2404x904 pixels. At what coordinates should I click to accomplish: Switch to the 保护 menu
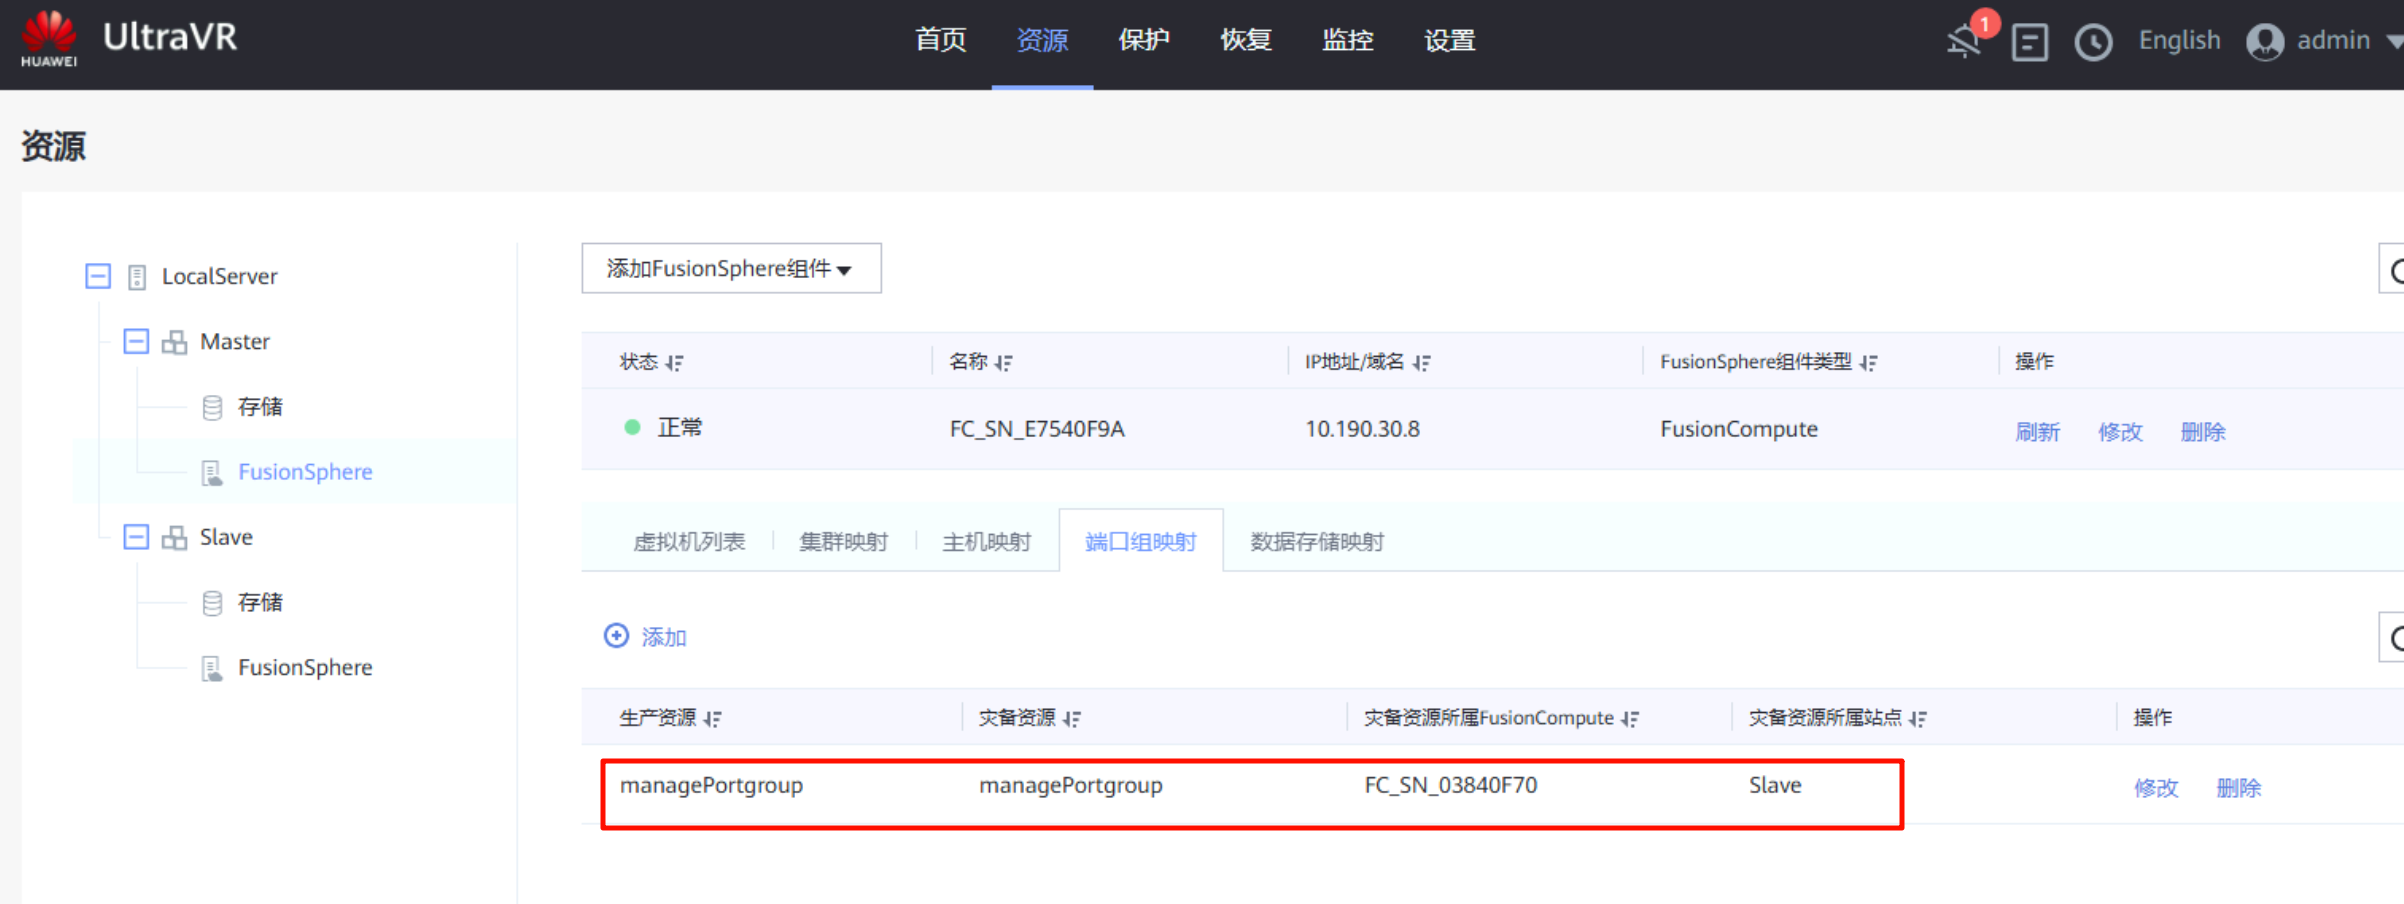[x=1143, y=40]
